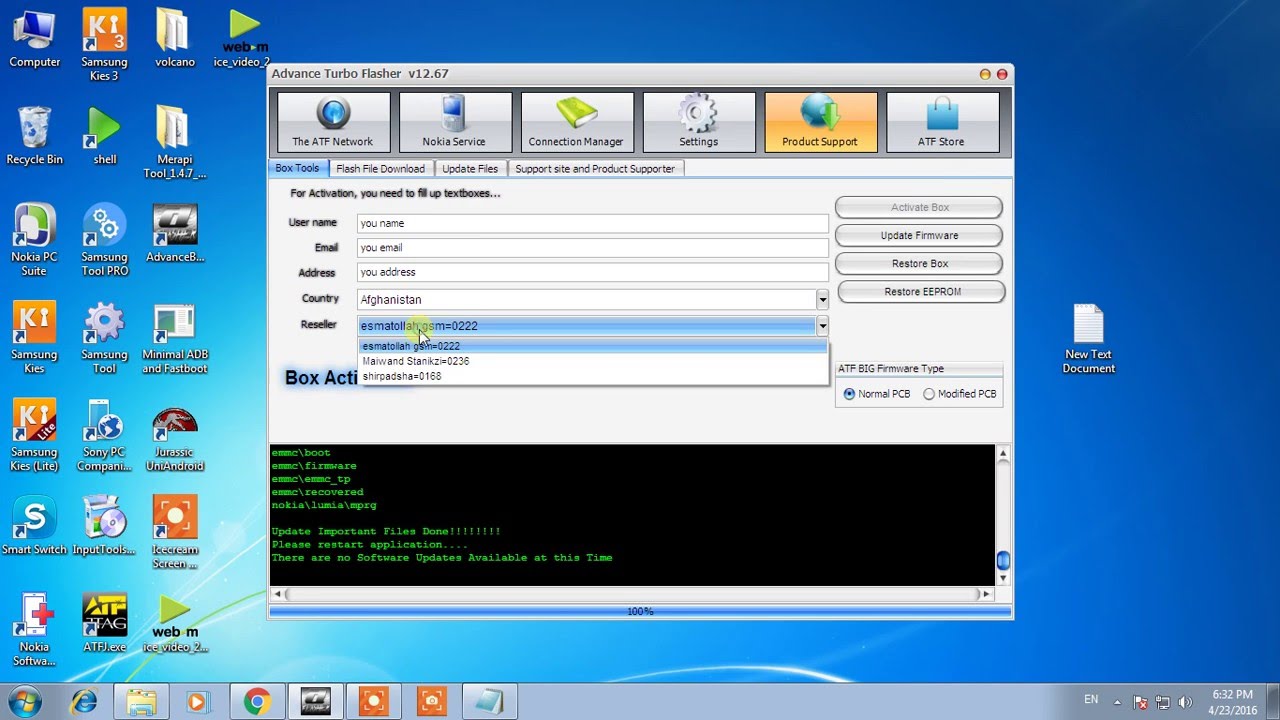Viewport: 1280px width, 720px height.
Task: Open the EN language indicator in the taskbar
Action: (x=1090, y=700)
